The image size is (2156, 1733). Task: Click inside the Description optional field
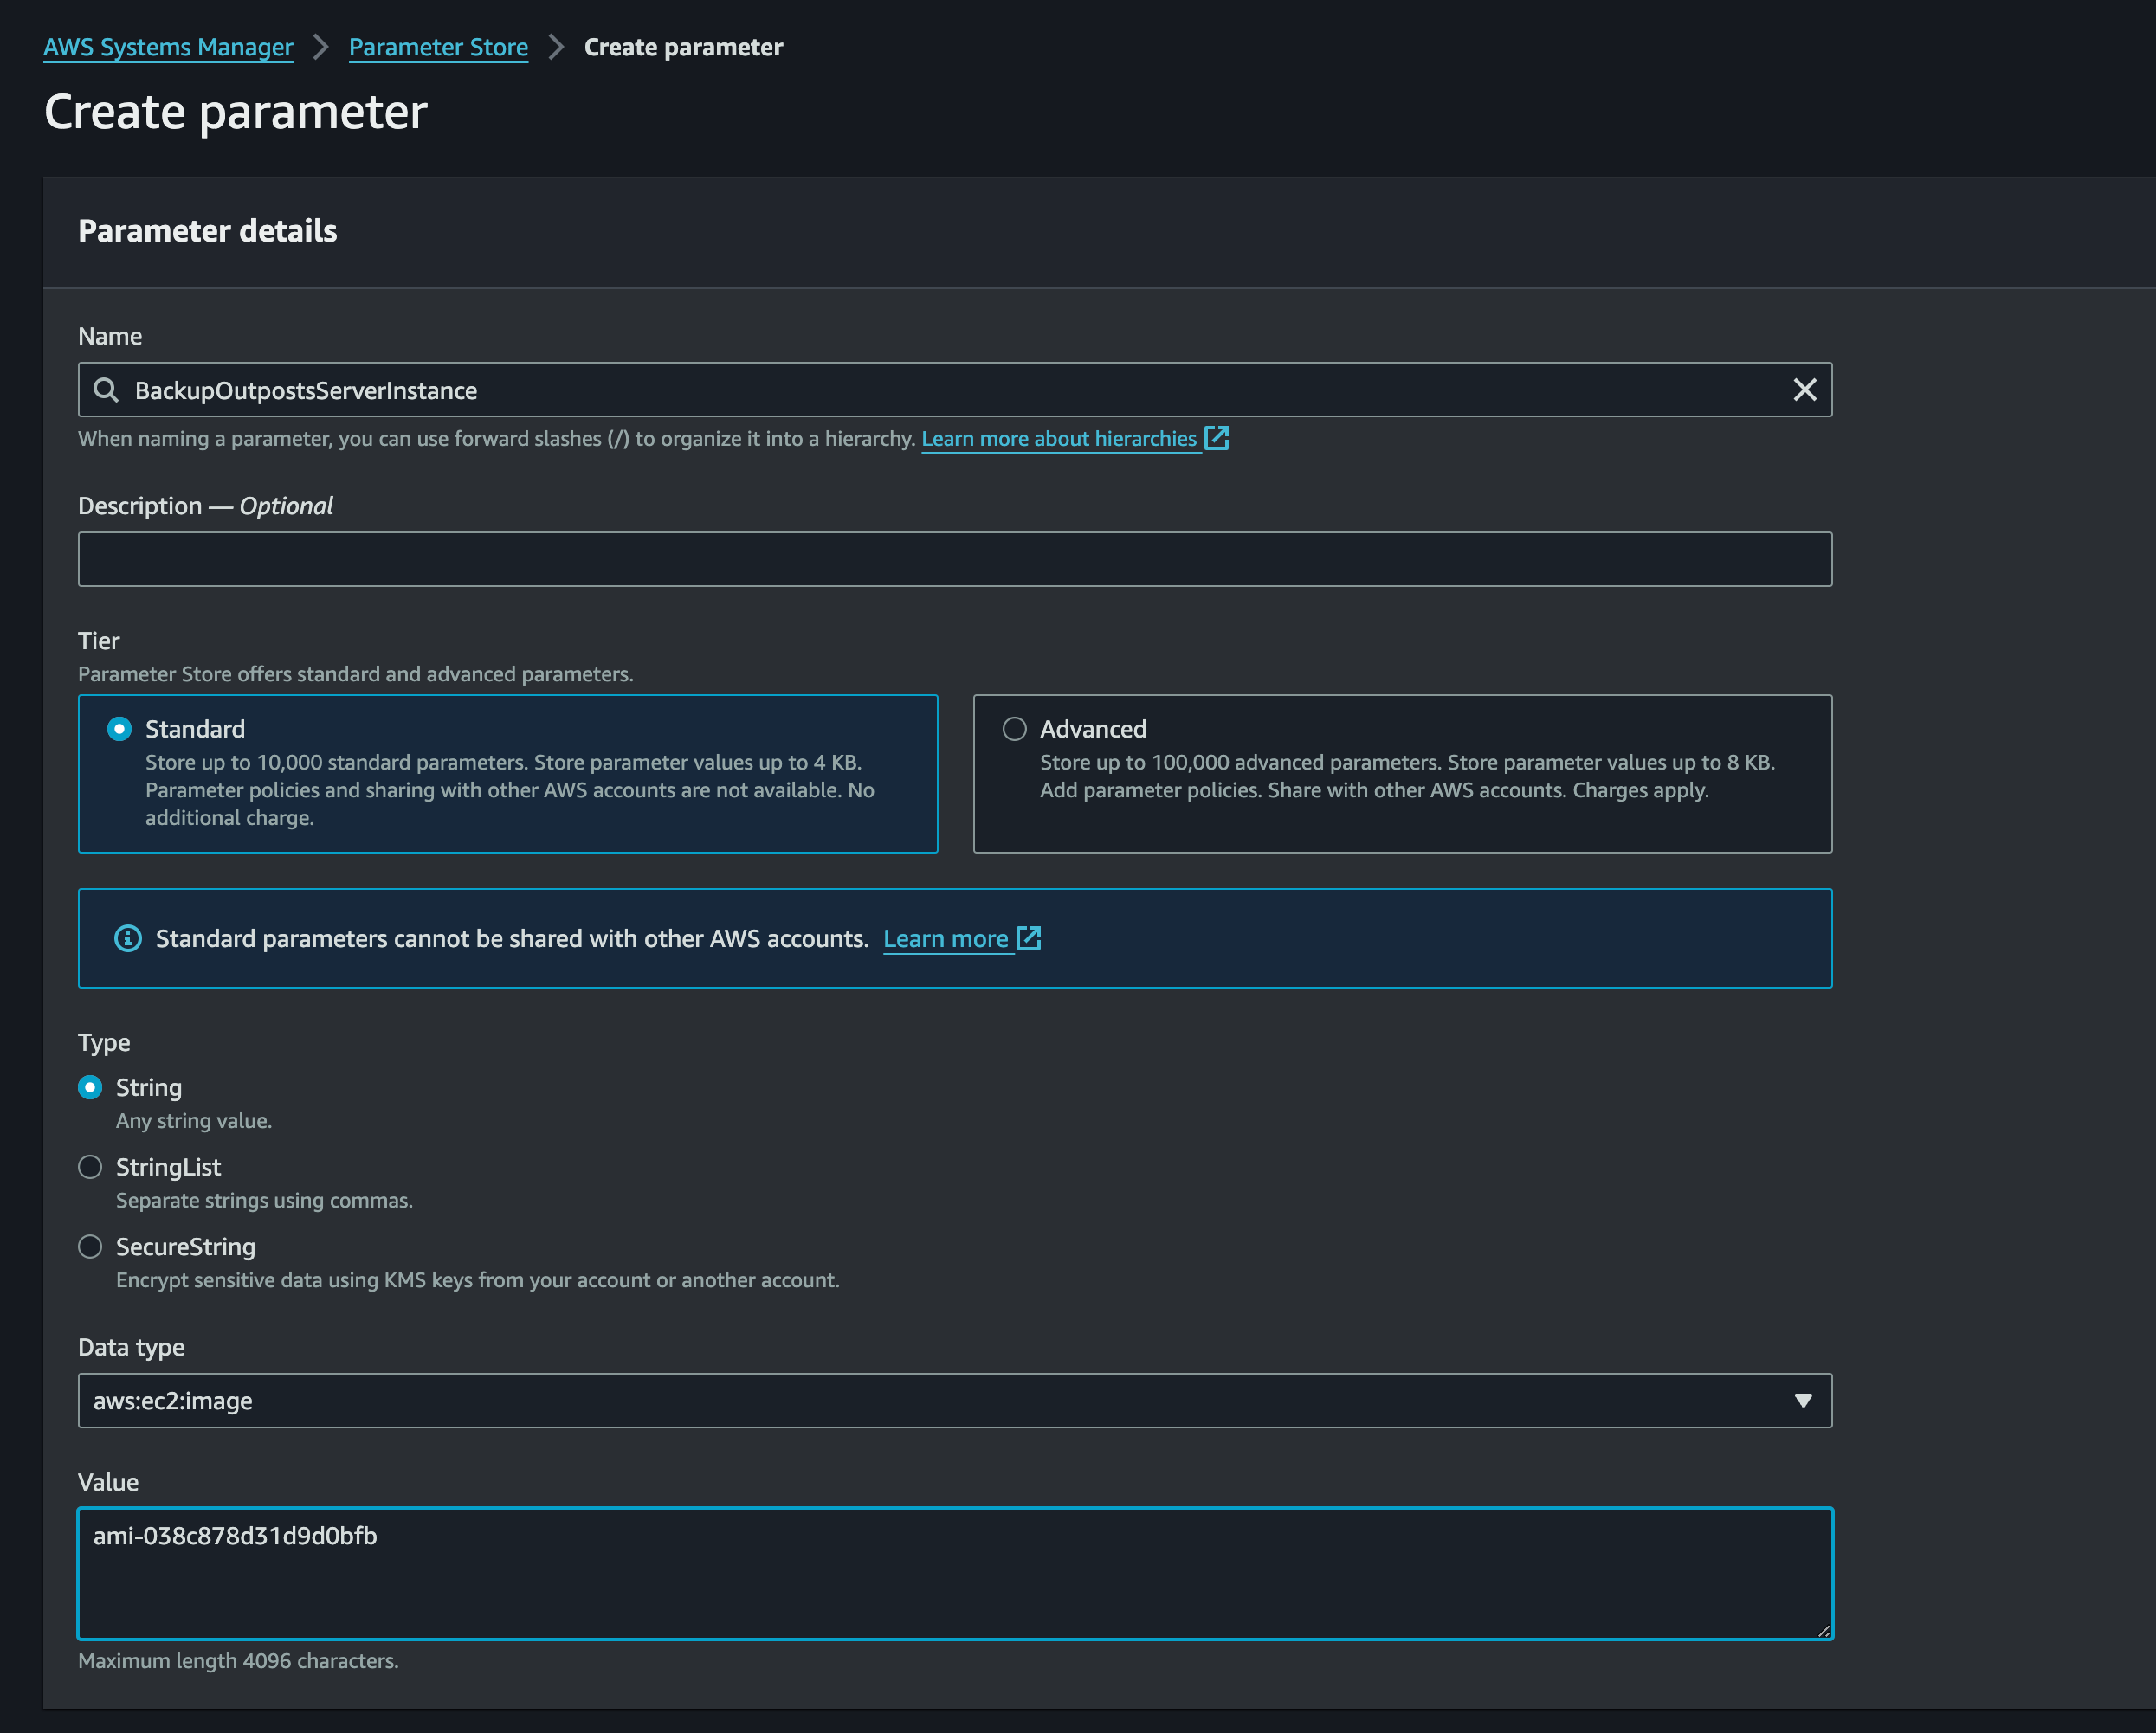coord(954,559)
